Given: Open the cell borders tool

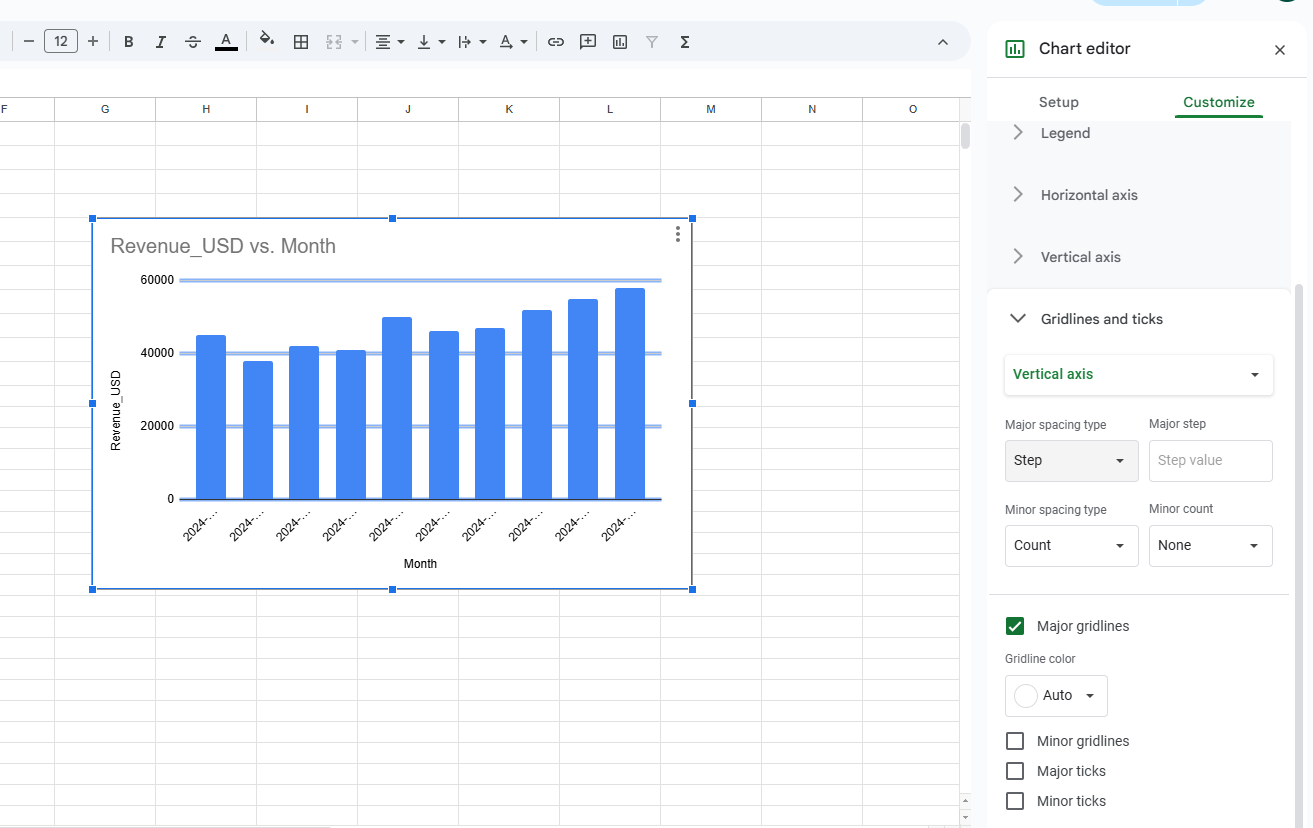Looking at the screenshot, I should [301, 42].
